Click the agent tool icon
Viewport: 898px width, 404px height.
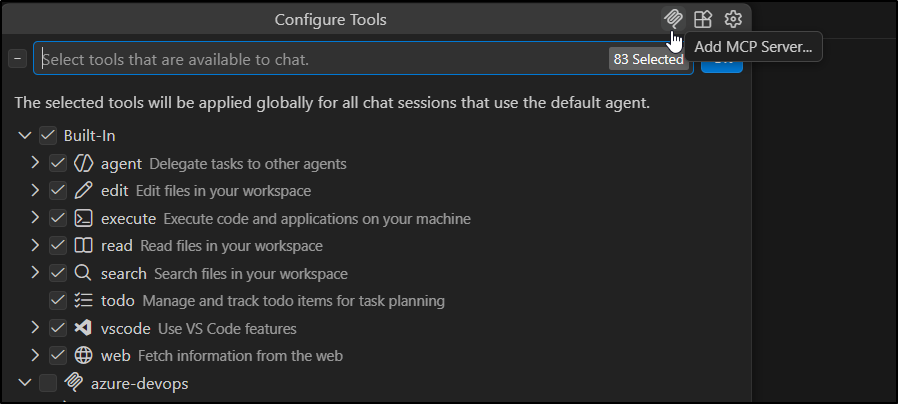point(84,163)
